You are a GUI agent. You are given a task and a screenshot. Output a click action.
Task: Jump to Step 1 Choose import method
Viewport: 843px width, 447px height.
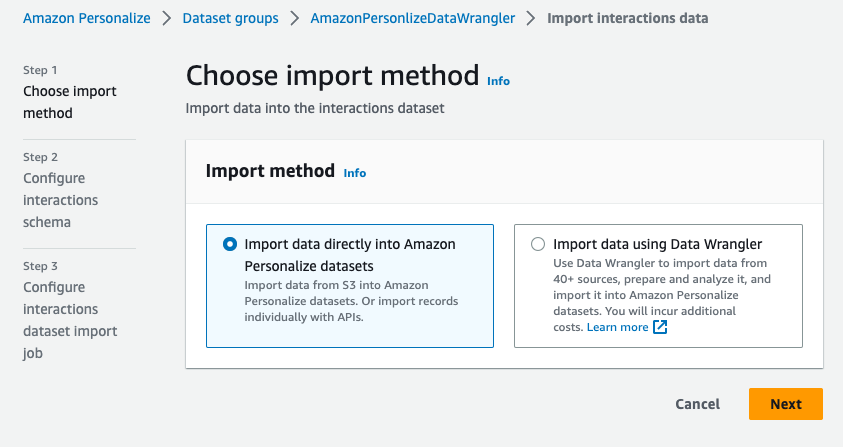click(x=70, y=102)
